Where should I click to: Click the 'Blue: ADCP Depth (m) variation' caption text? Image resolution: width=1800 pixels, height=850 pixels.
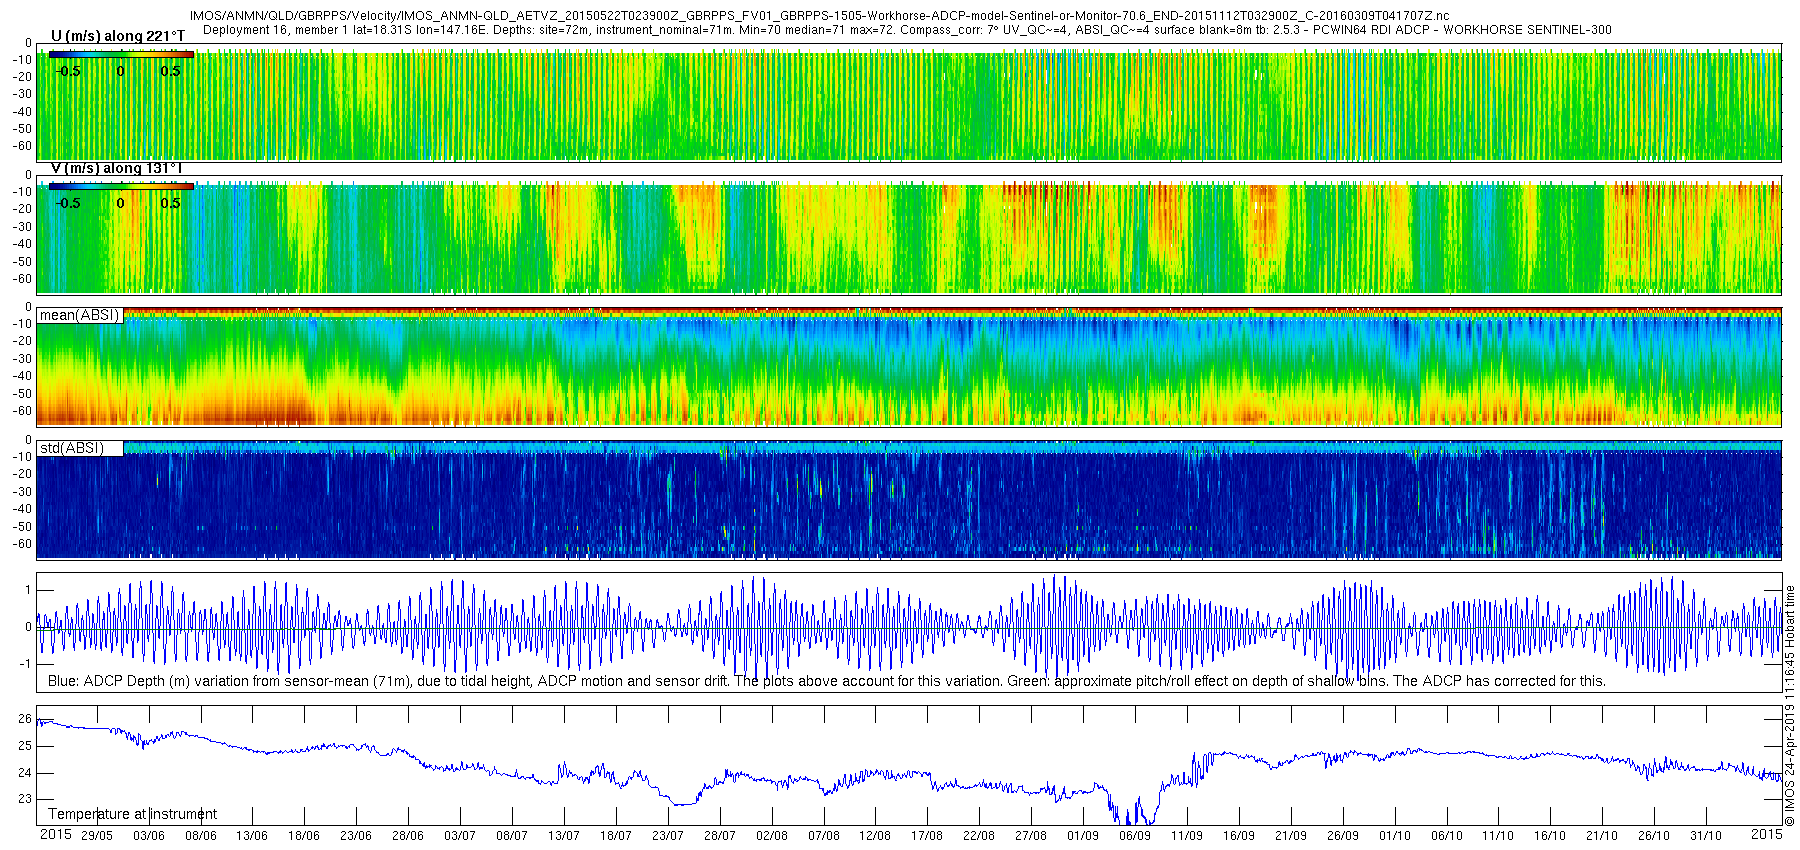click(827, 681)
